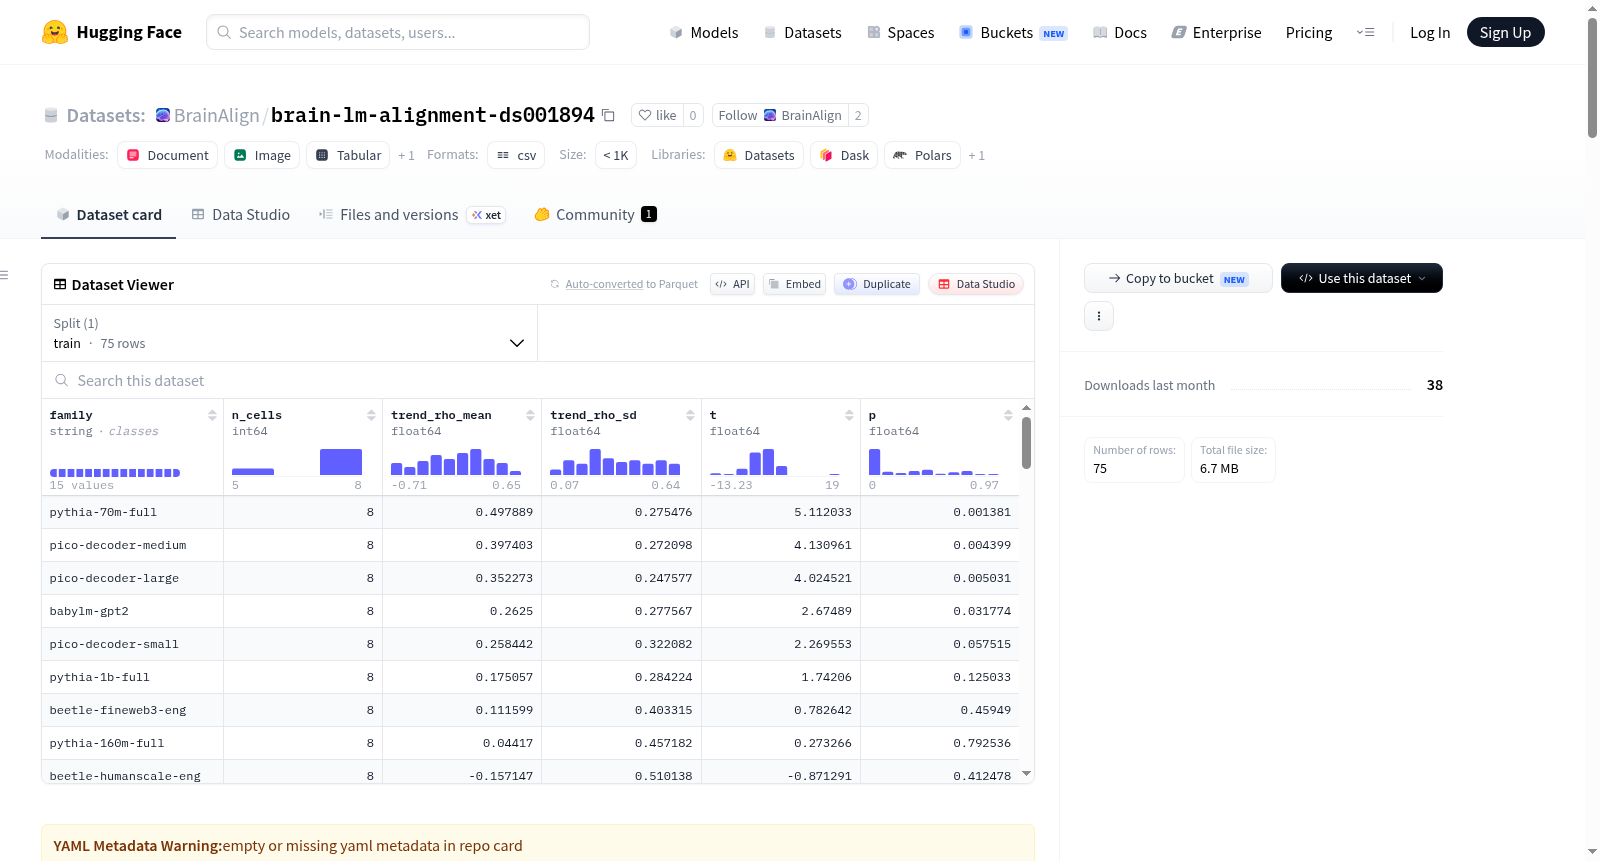
Task: Switch to the Data Studio tab
Action: tap(241, 215)
